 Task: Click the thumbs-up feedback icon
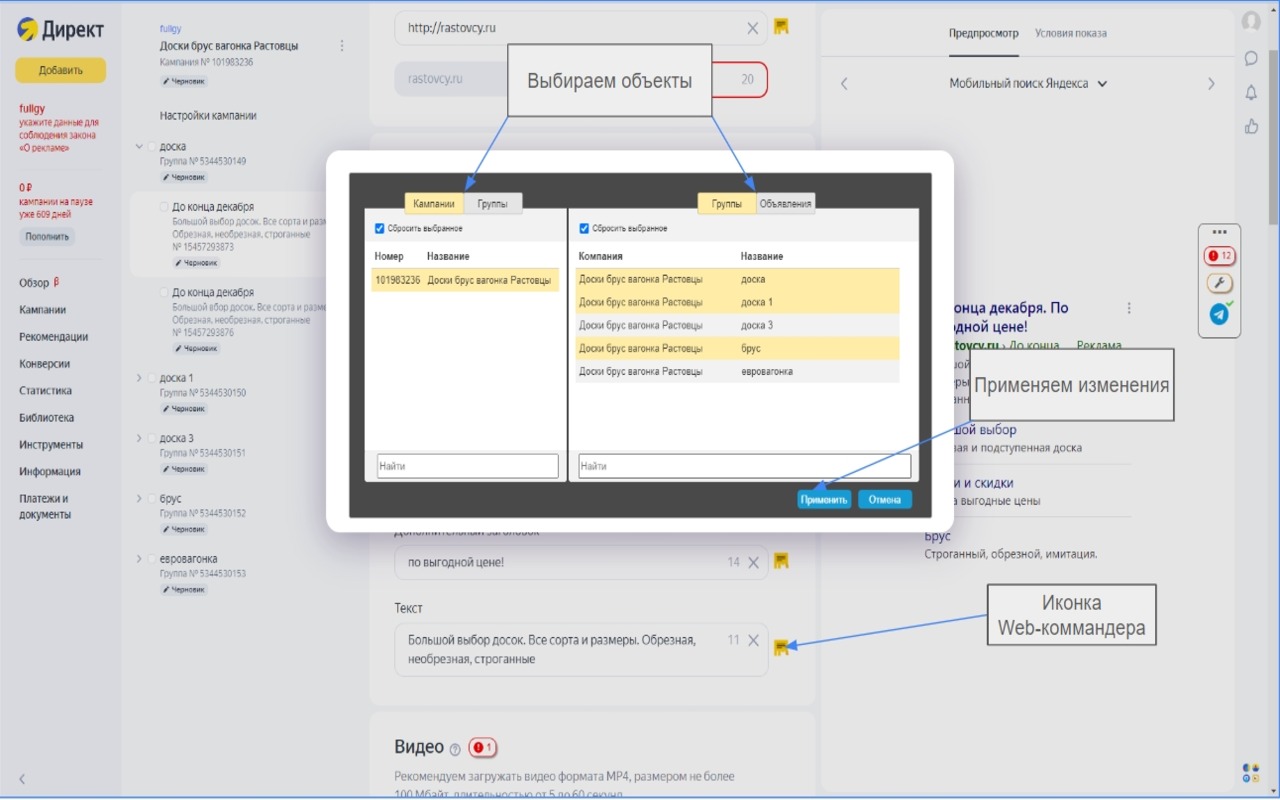click(1251, 126)
